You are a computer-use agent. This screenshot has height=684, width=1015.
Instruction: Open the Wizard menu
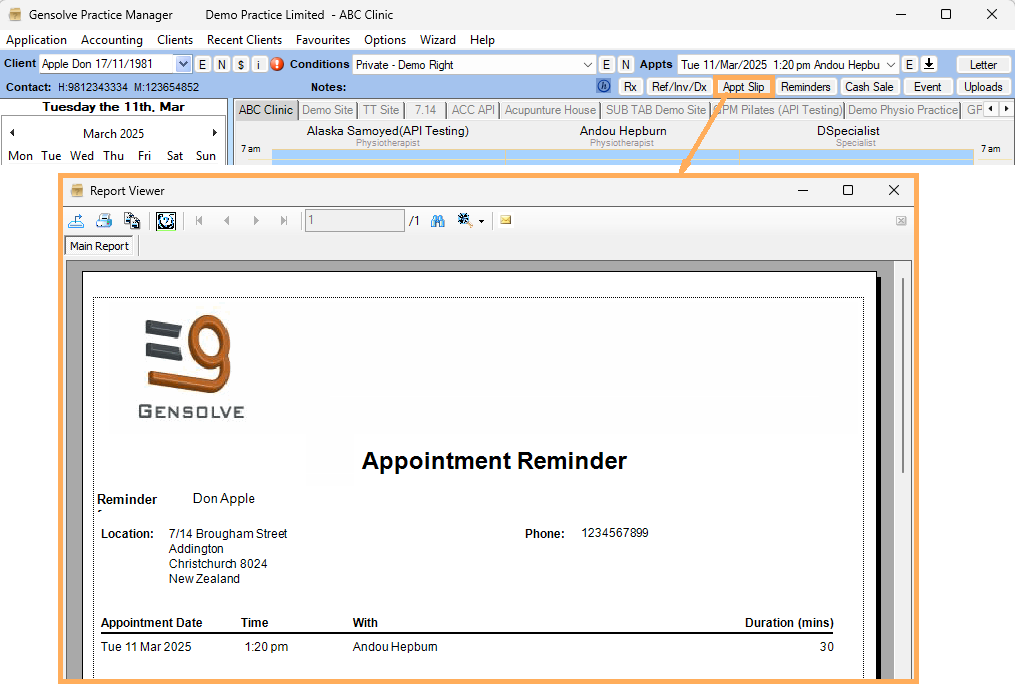click(x=438, y=39)
